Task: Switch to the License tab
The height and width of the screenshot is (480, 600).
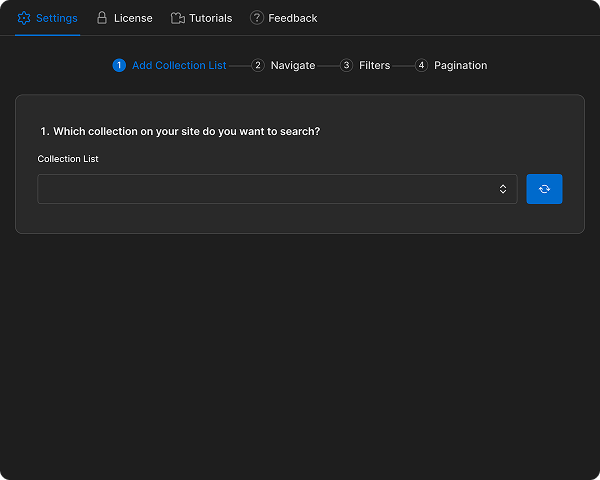Action: coord(124,18)
